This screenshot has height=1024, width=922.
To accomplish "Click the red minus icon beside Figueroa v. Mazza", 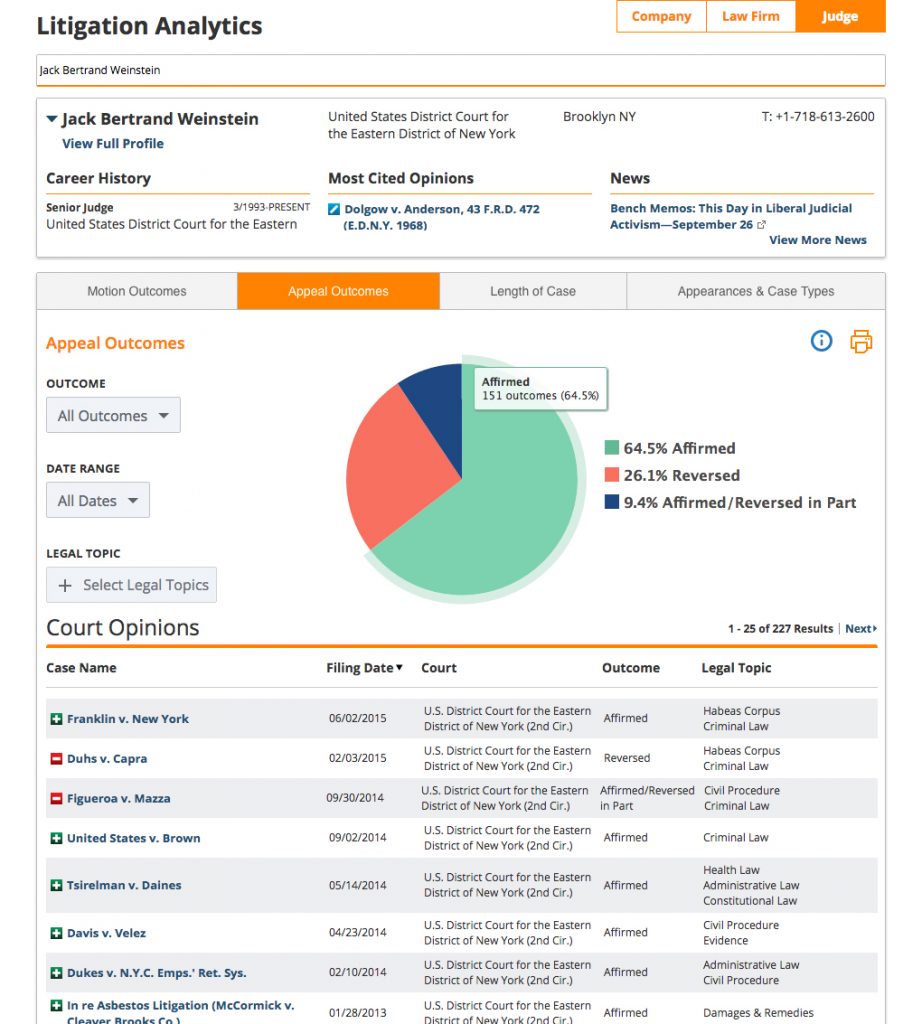I will click(x=57, y=799).
